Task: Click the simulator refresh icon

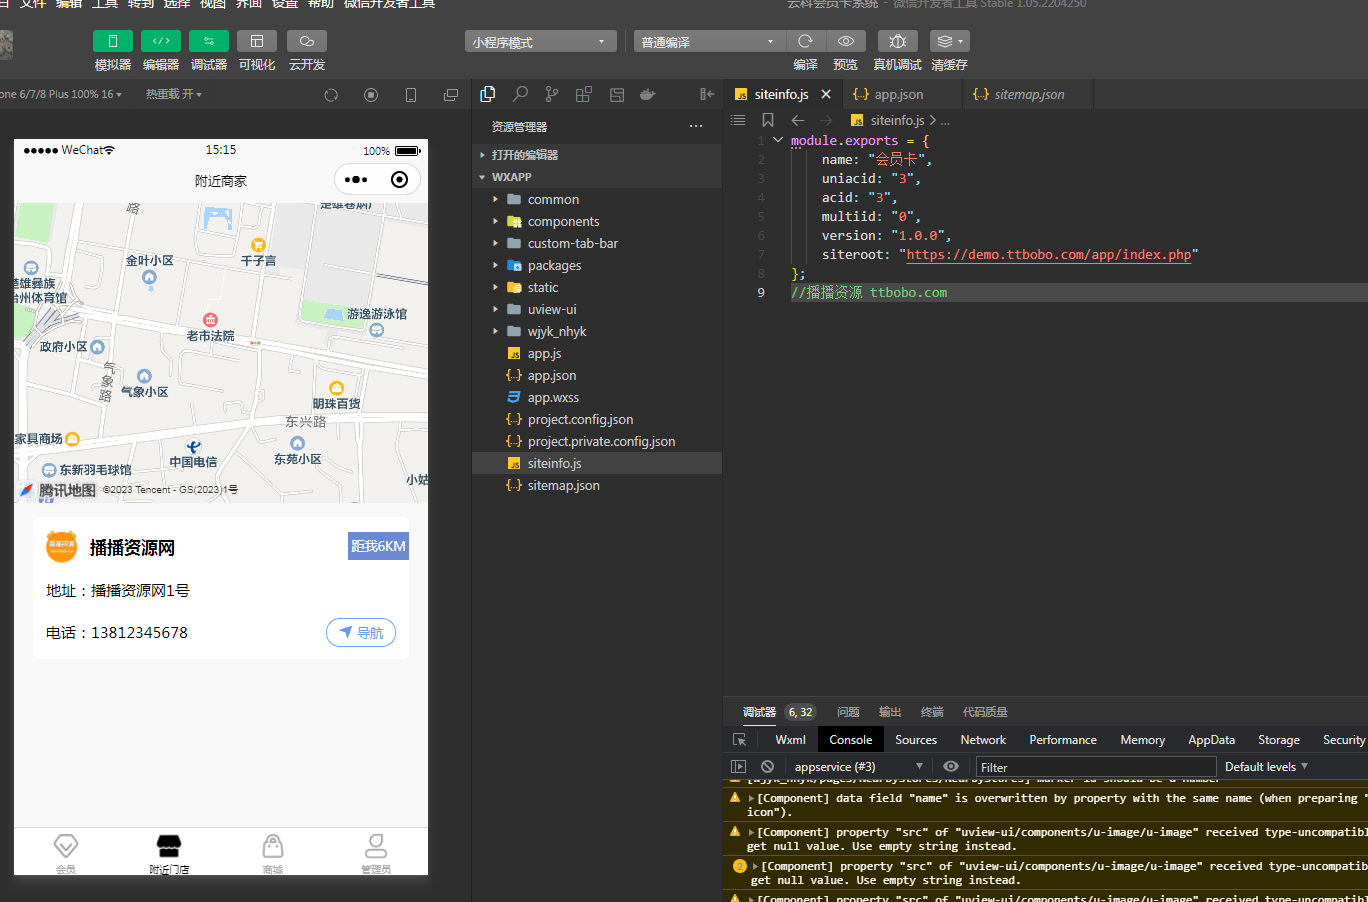Action: (331, 95)
